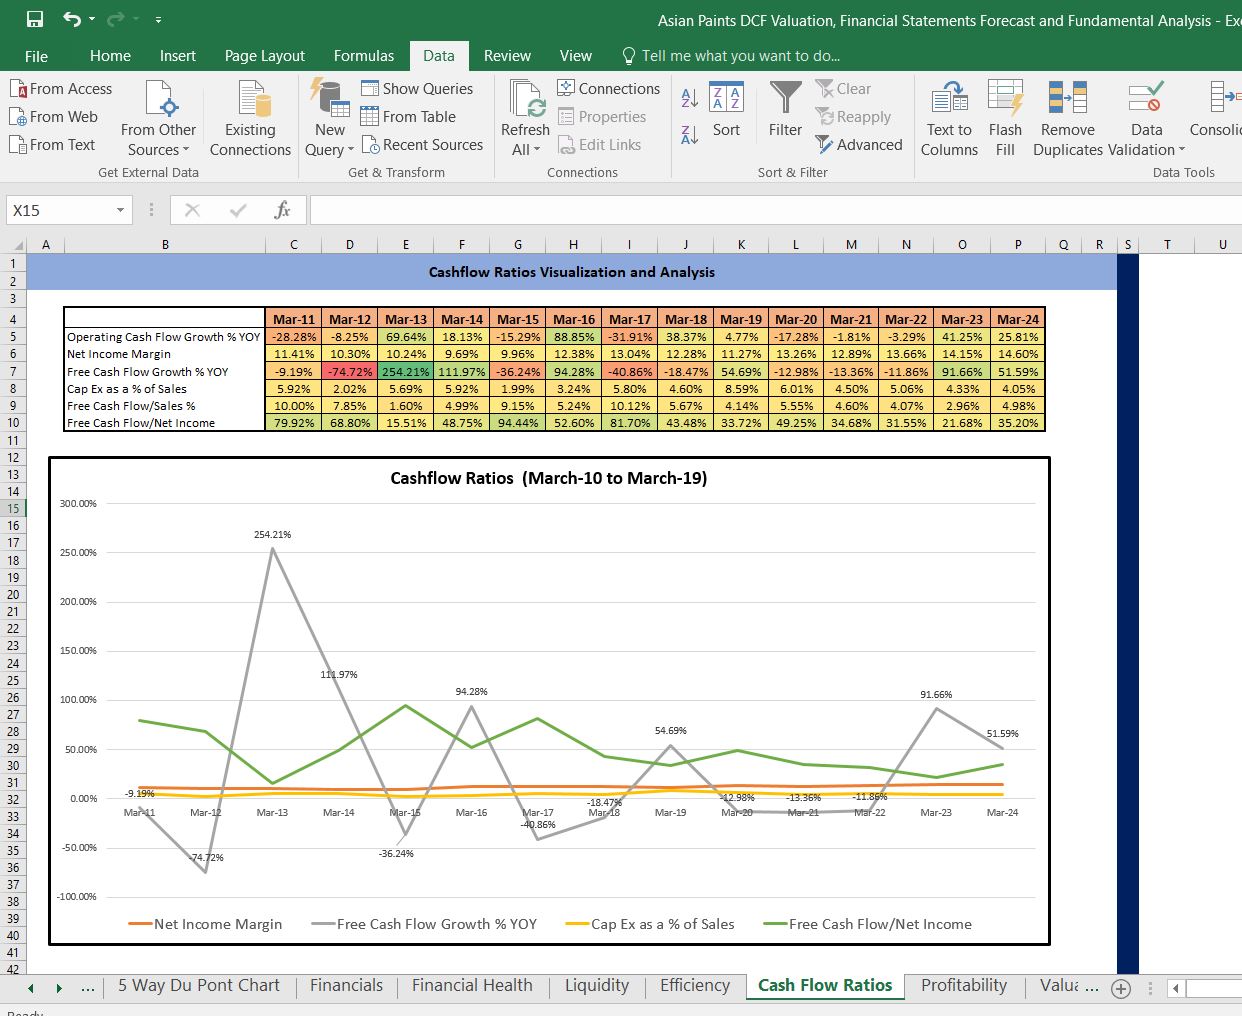Click Free Cash Flow Growth % YOY legend
Screen dimensions: 1242x1016
click(424, 924)
